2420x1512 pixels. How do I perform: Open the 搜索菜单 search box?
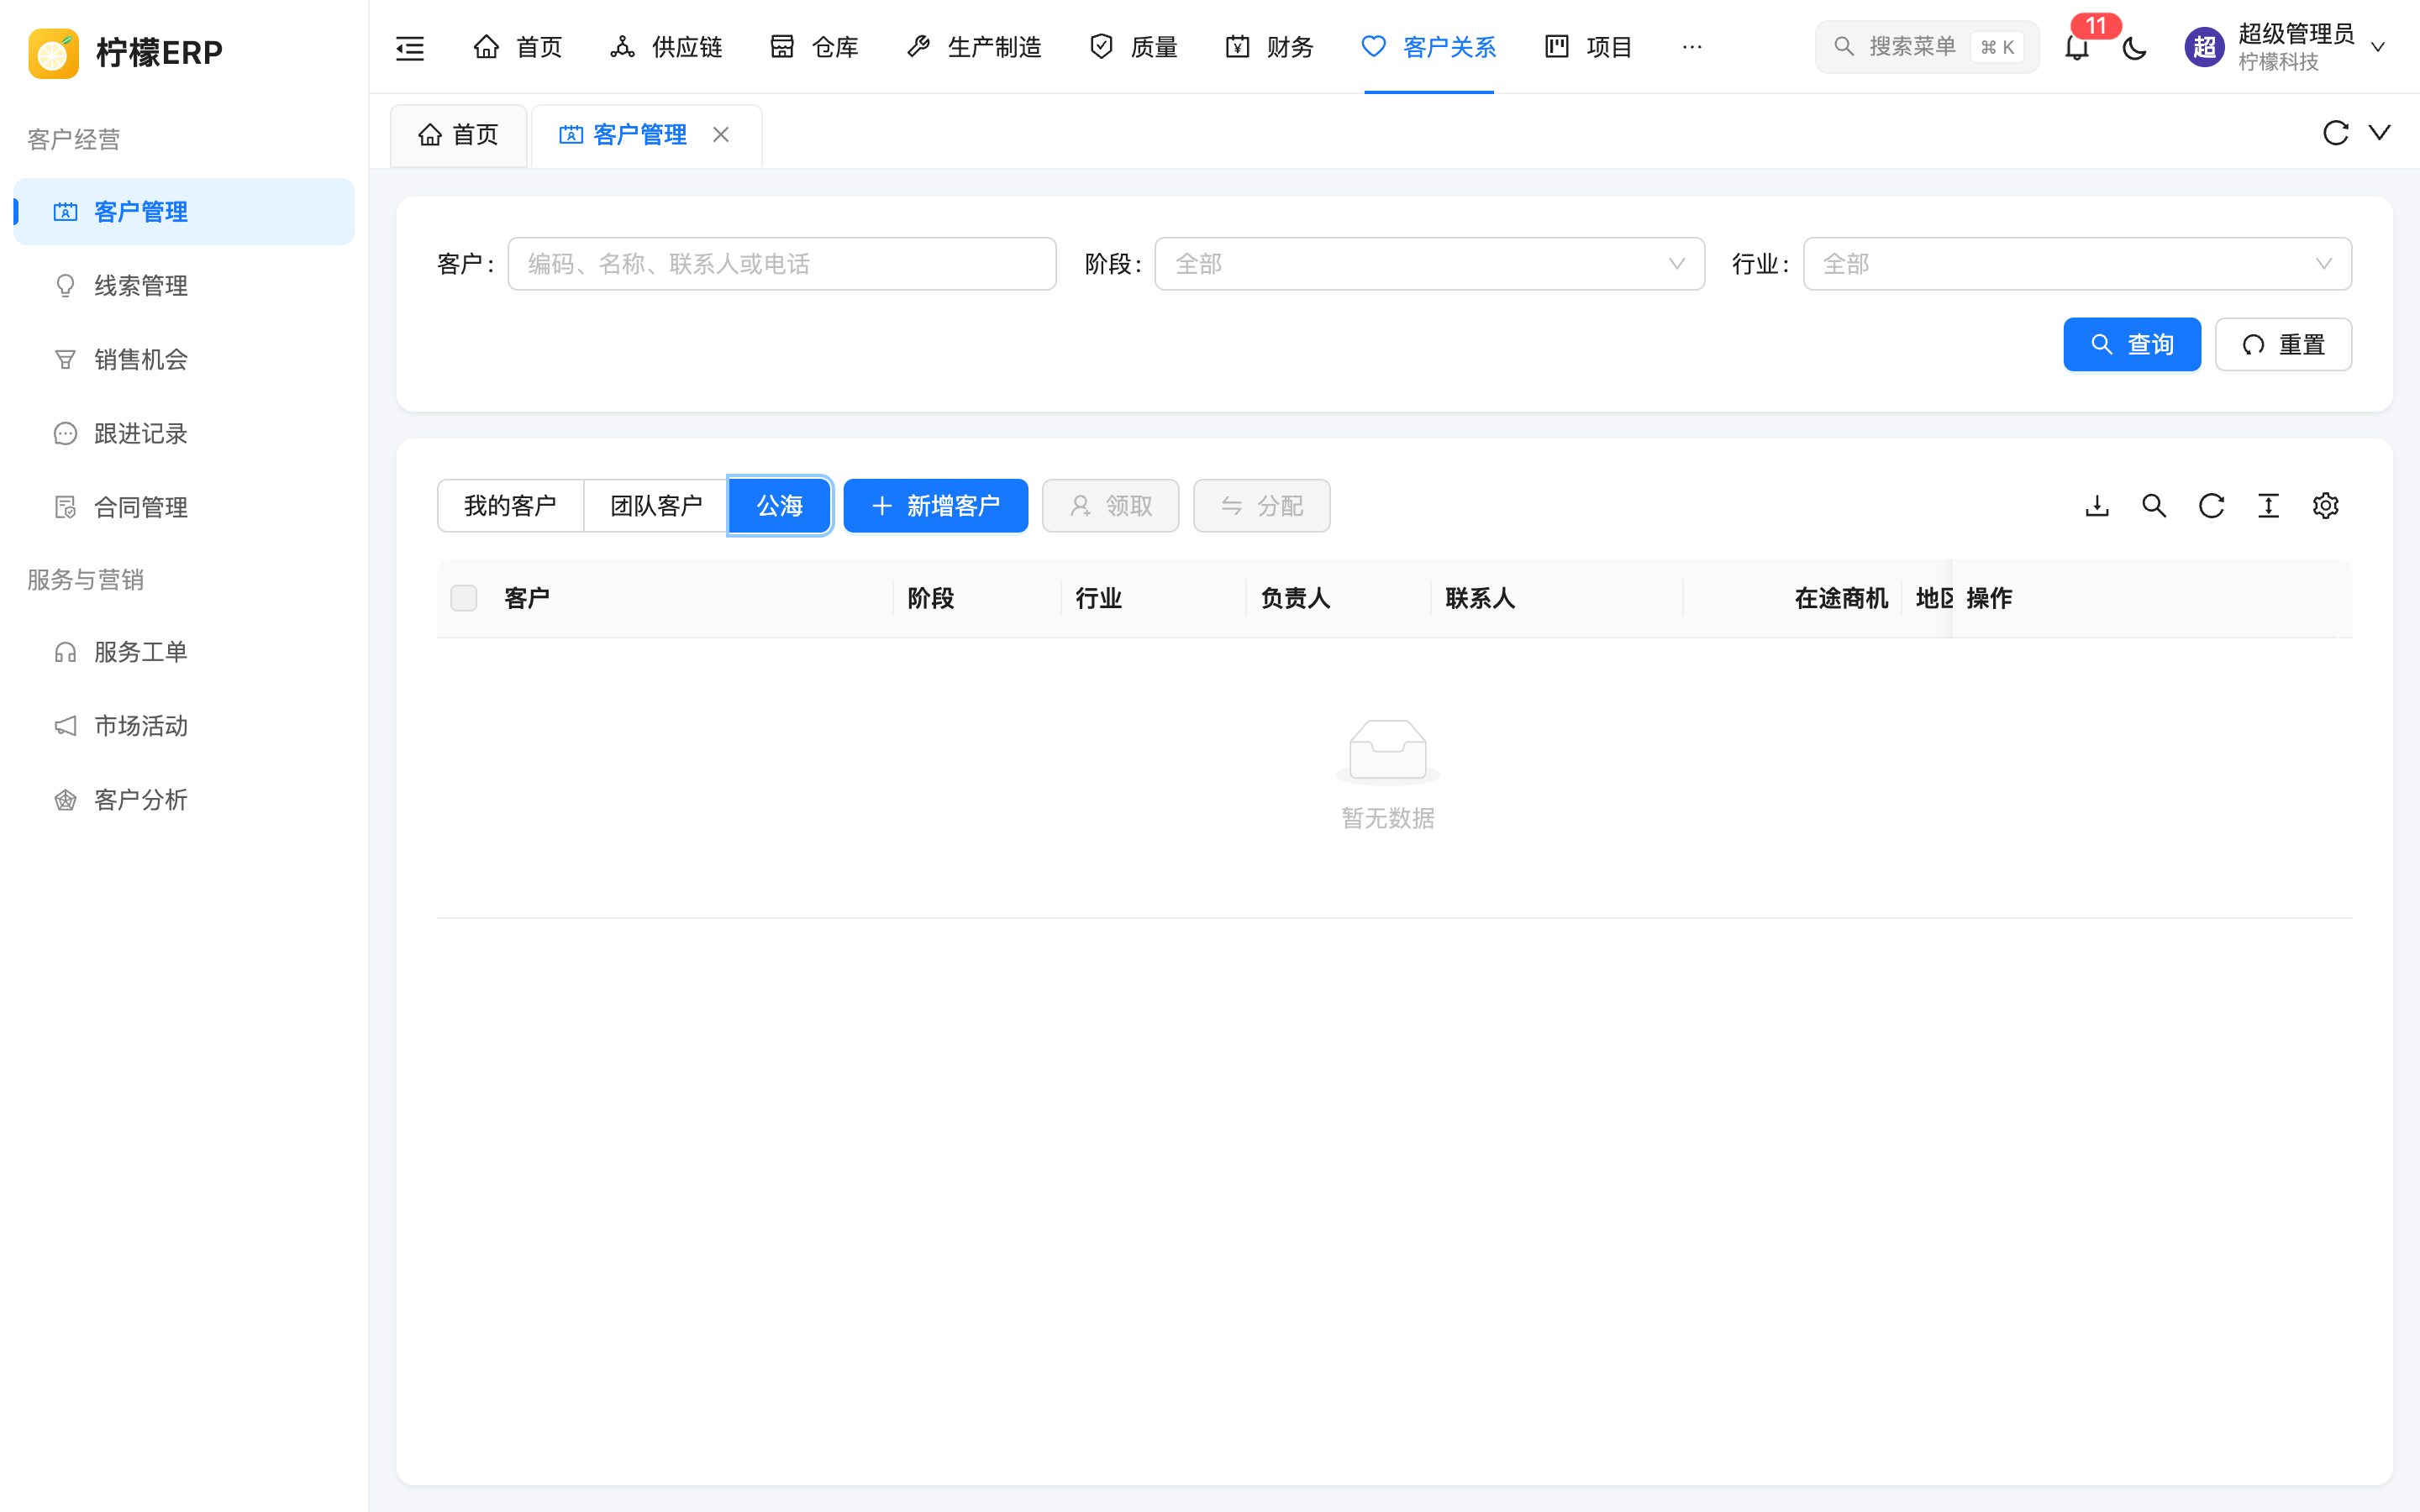point(1926,47)
